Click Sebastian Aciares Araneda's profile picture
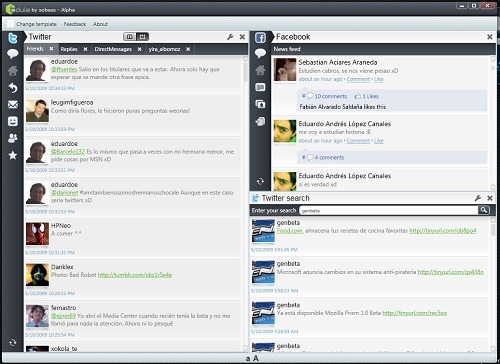 (x=285, y=70)
